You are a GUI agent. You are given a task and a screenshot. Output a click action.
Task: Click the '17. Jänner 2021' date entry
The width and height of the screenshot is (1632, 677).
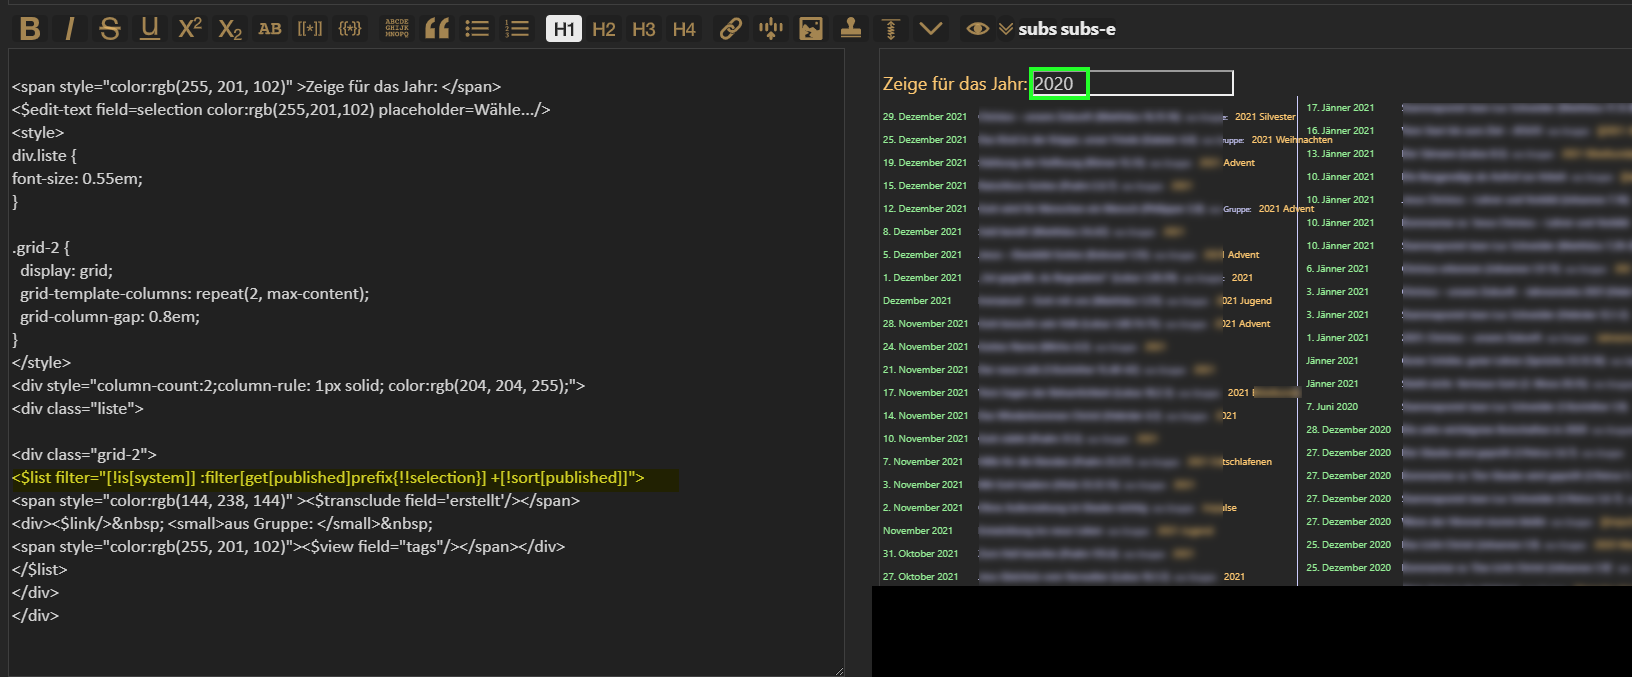click(1340, 108)
